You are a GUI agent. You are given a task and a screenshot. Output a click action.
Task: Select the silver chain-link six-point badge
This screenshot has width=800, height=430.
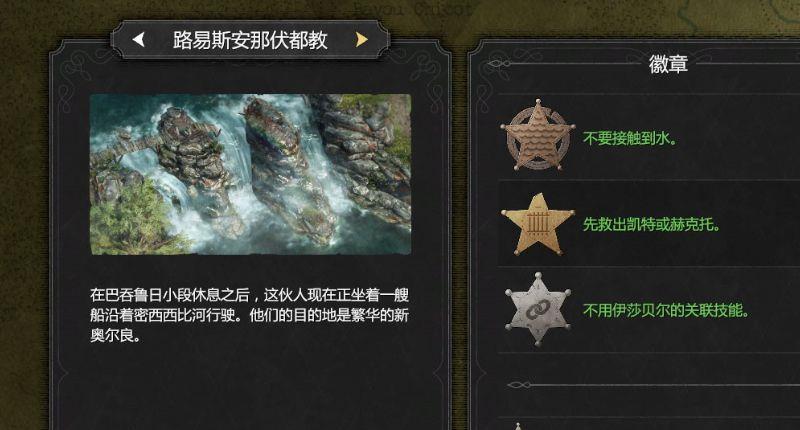538,309
